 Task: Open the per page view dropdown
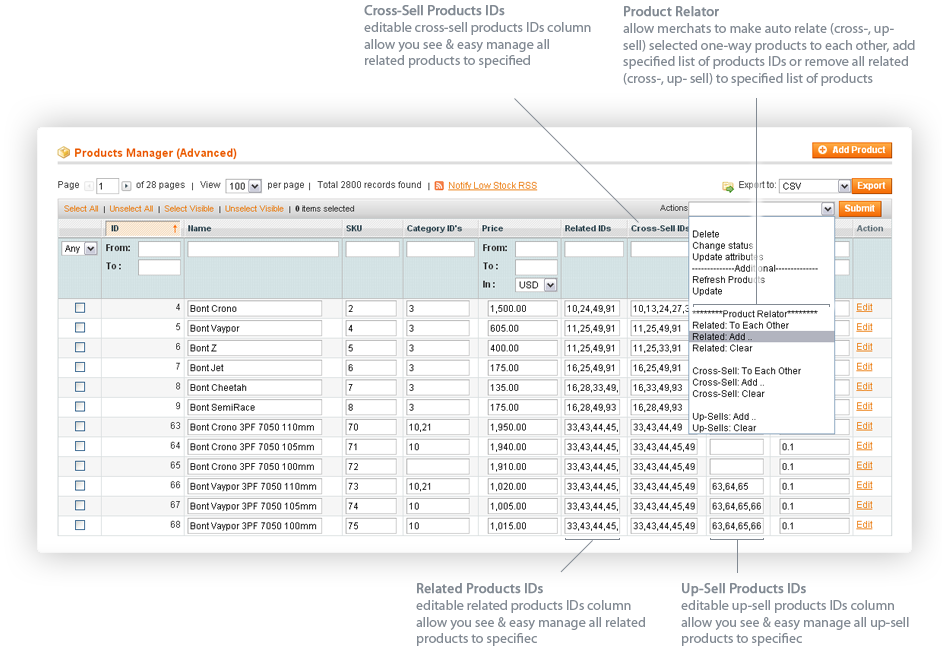point(243,186)
